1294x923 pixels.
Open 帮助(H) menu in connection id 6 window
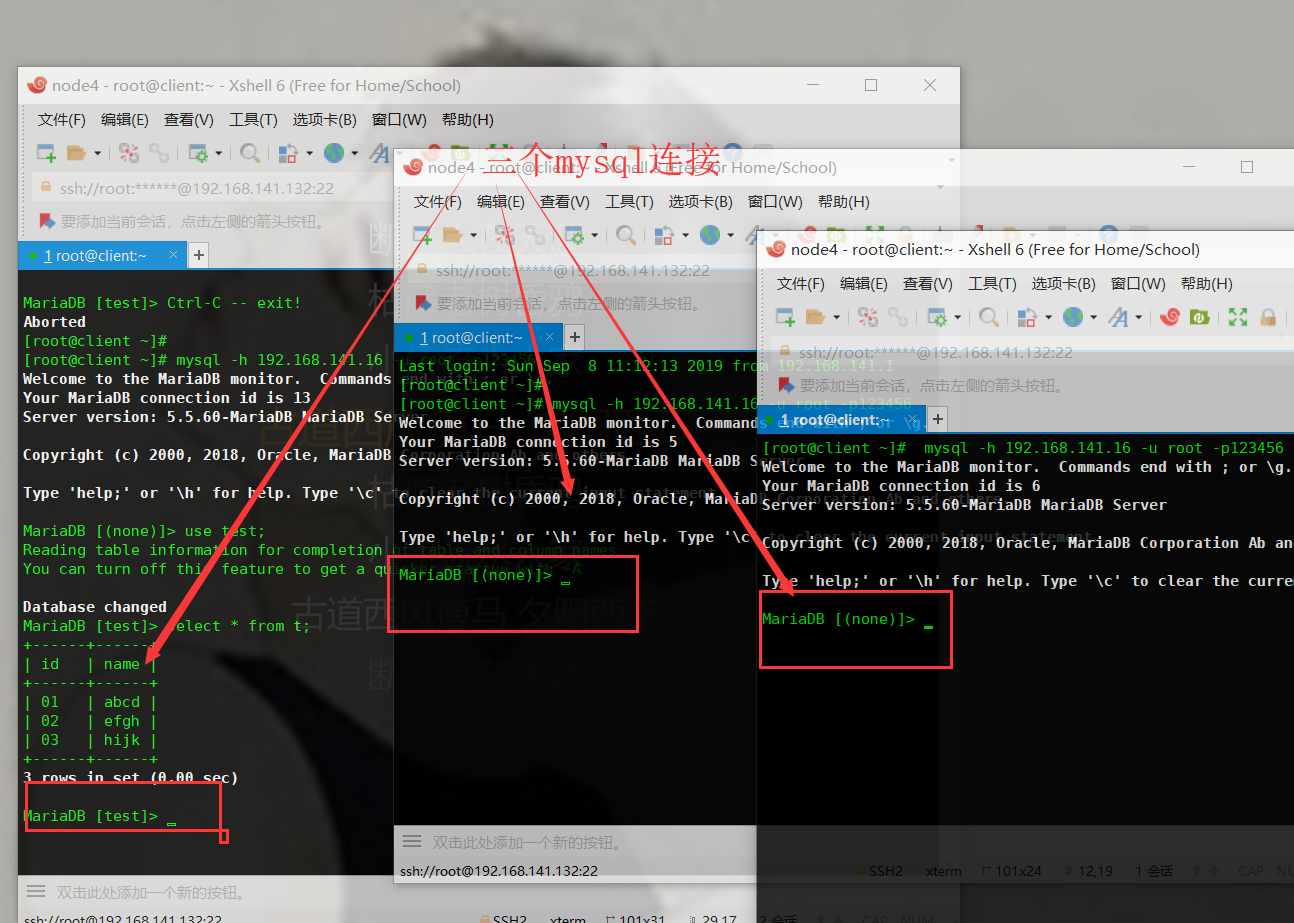coord(1206,284)
